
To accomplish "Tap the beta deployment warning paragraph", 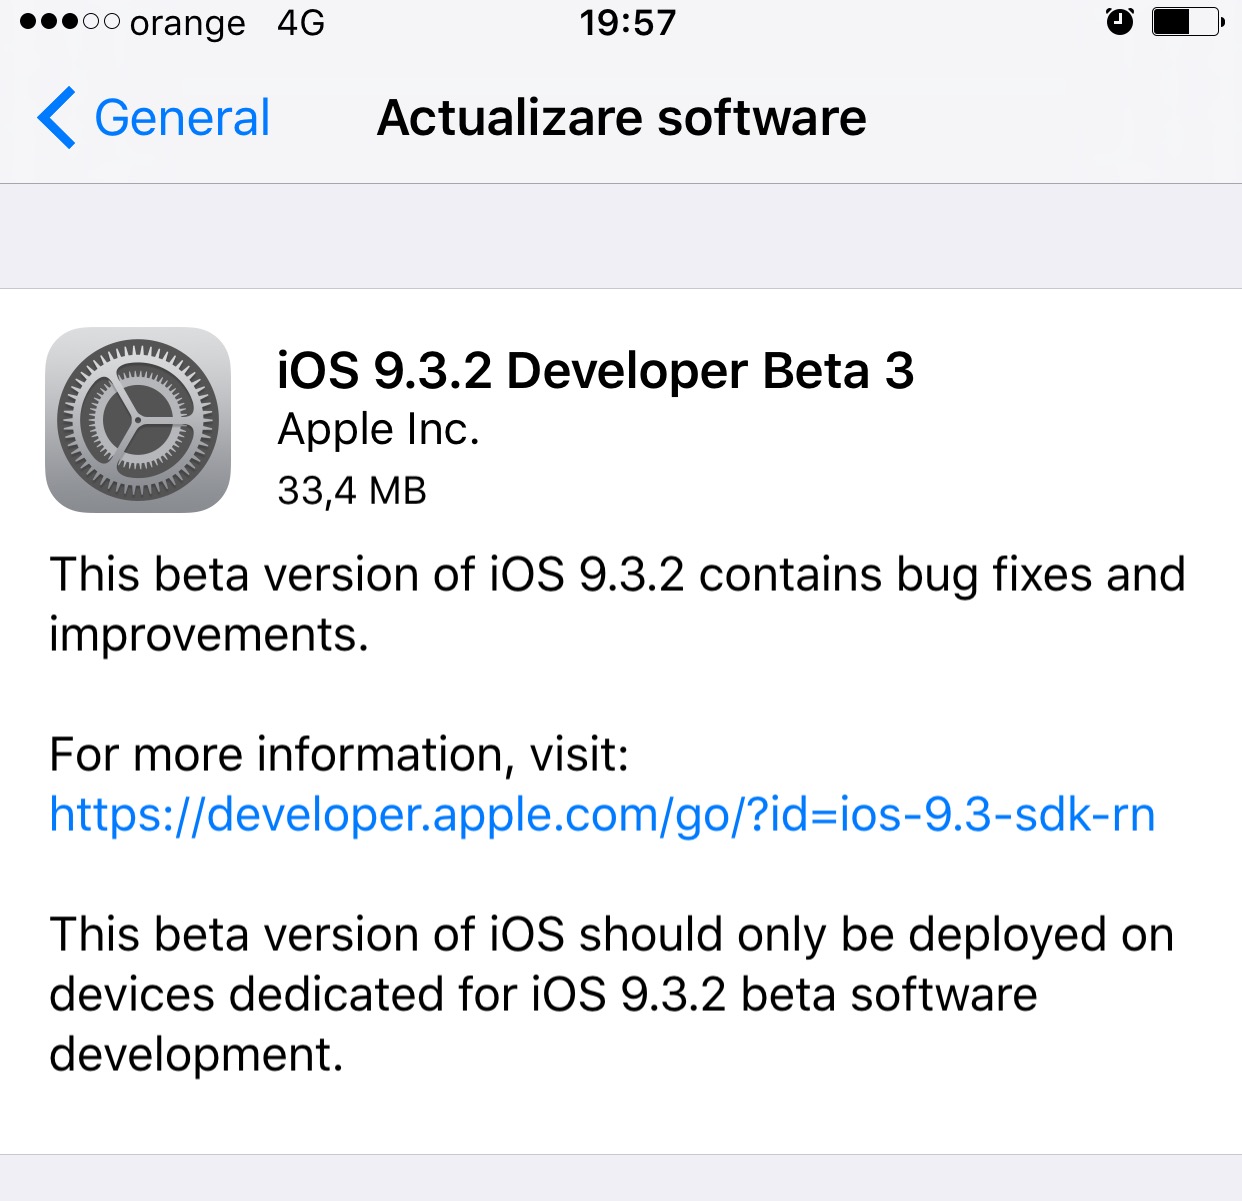I will pos(611,995).
